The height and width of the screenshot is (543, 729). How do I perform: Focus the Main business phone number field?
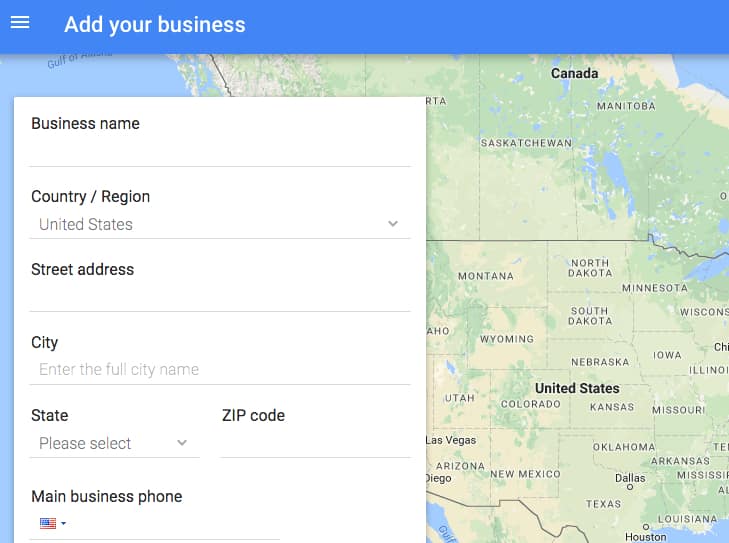pyautogui.click(x=175, y=523)
